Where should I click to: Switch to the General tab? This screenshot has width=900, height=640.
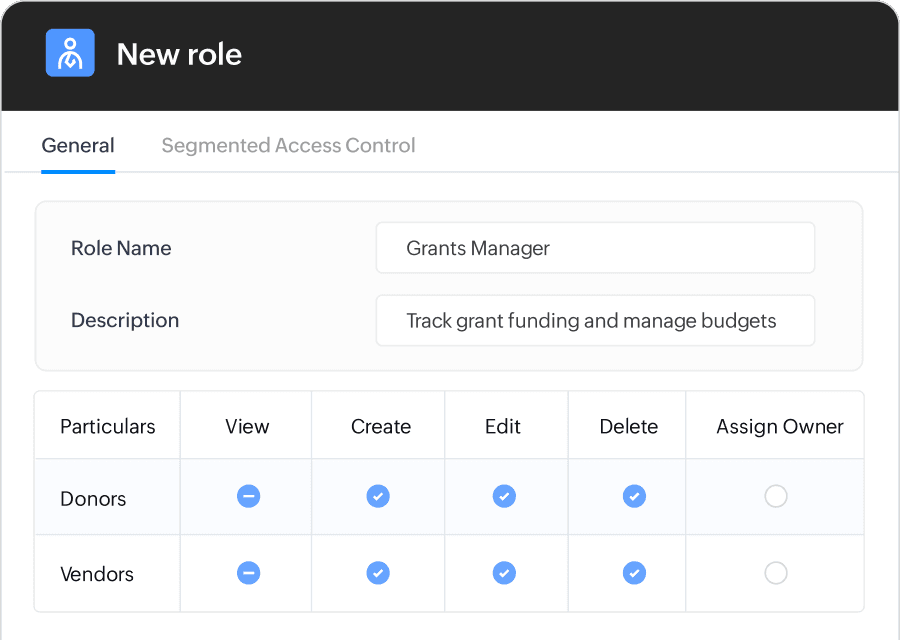coord(78,146)
